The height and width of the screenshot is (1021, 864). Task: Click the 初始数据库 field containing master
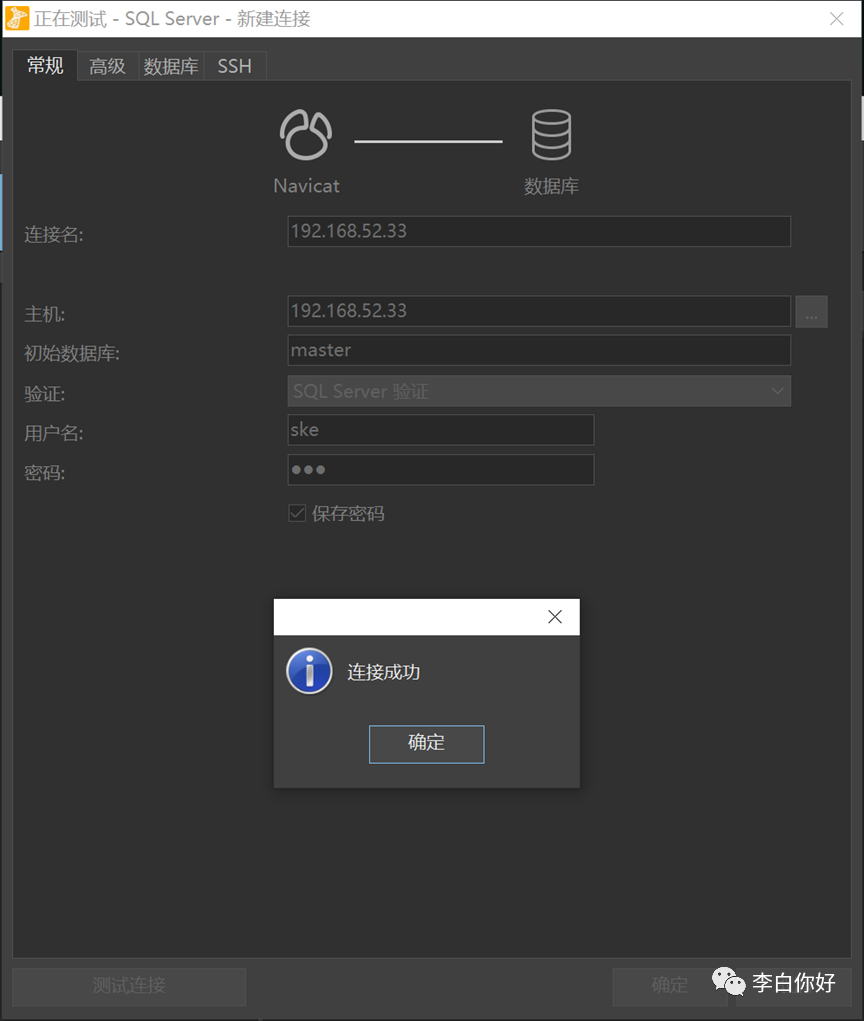pos(539,350)
